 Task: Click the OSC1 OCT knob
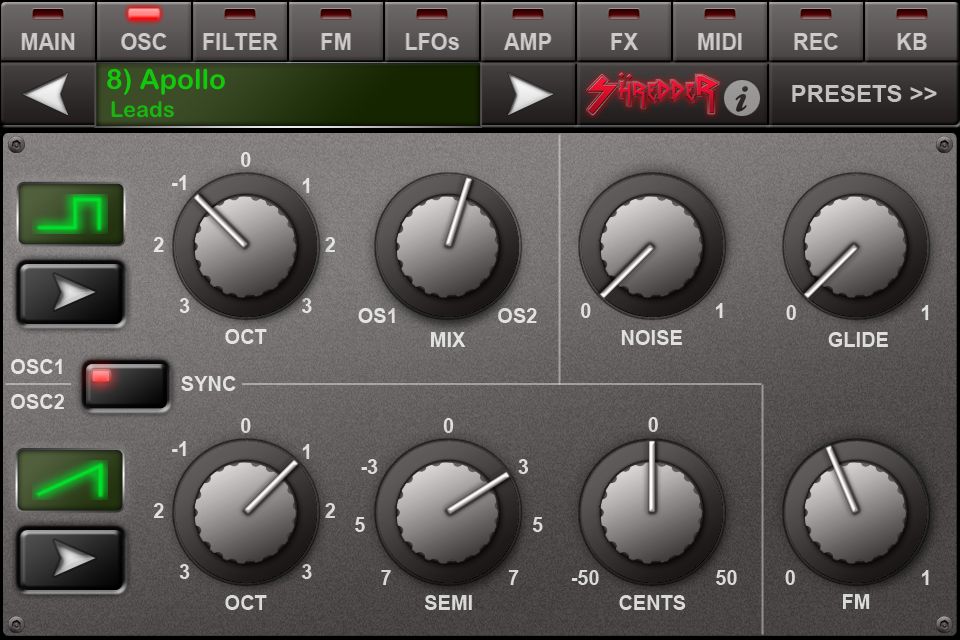tap(246, 246)
